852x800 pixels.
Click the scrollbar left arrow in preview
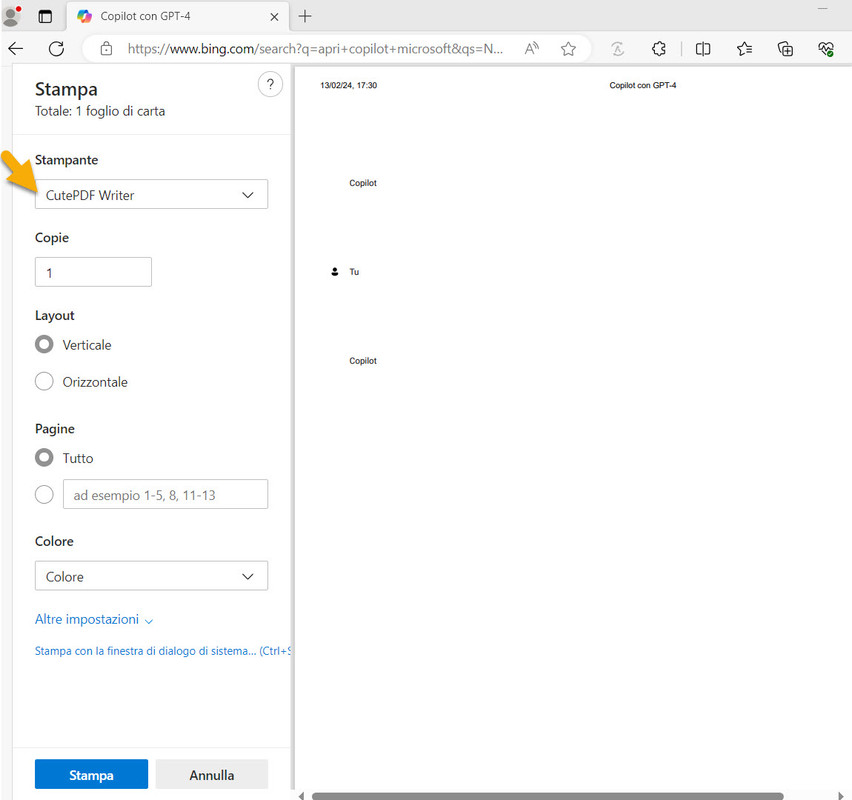click(x=301, y=796)
